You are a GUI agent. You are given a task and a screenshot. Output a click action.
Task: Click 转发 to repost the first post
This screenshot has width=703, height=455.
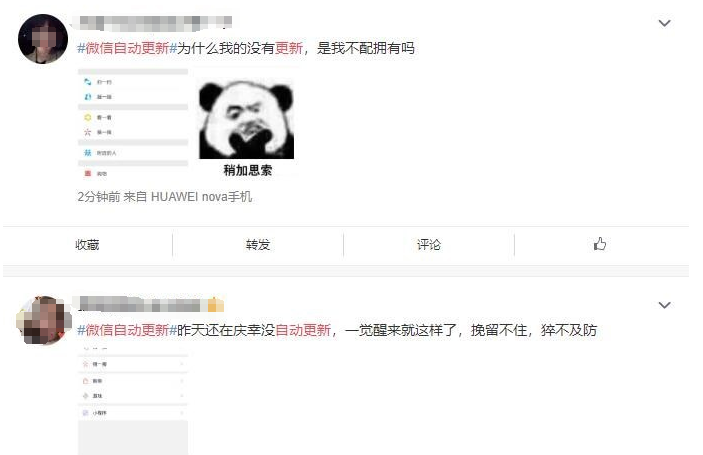(258, 245)
